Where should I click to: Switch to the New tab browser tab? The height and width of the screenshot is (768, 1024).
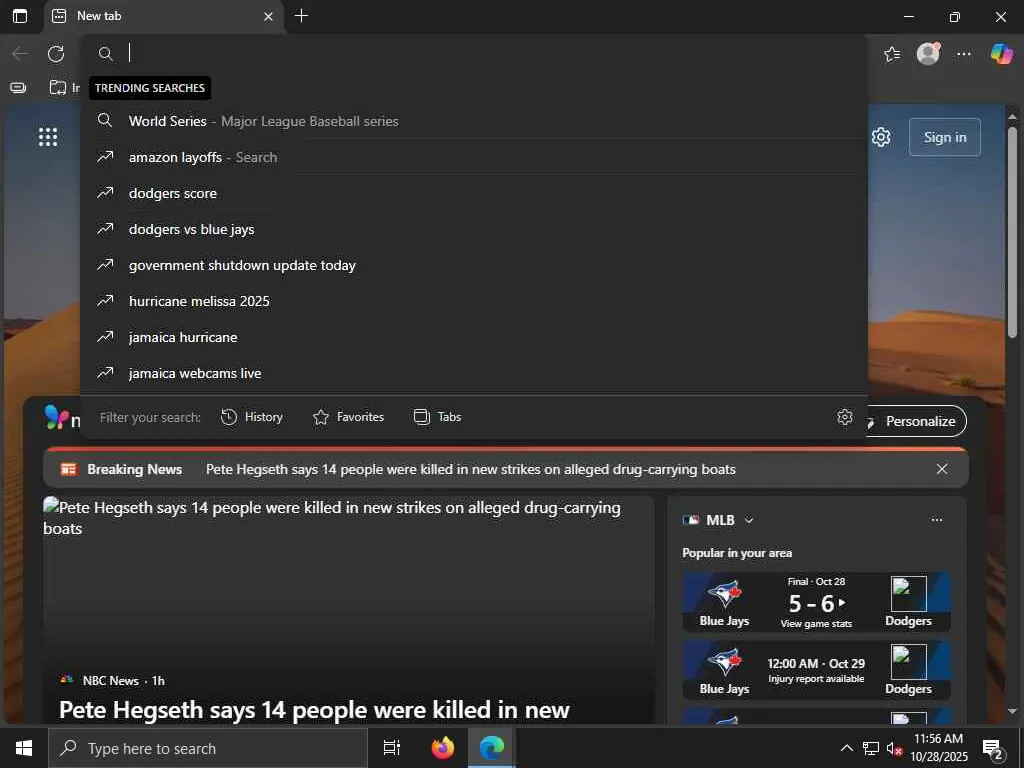pyautogui.click(x=163, y=16)
